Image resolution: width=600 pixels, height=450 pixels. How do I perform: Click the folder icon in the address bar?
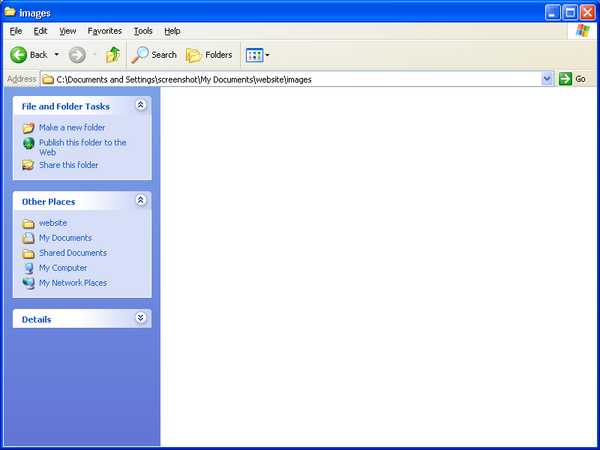(48, 79)
